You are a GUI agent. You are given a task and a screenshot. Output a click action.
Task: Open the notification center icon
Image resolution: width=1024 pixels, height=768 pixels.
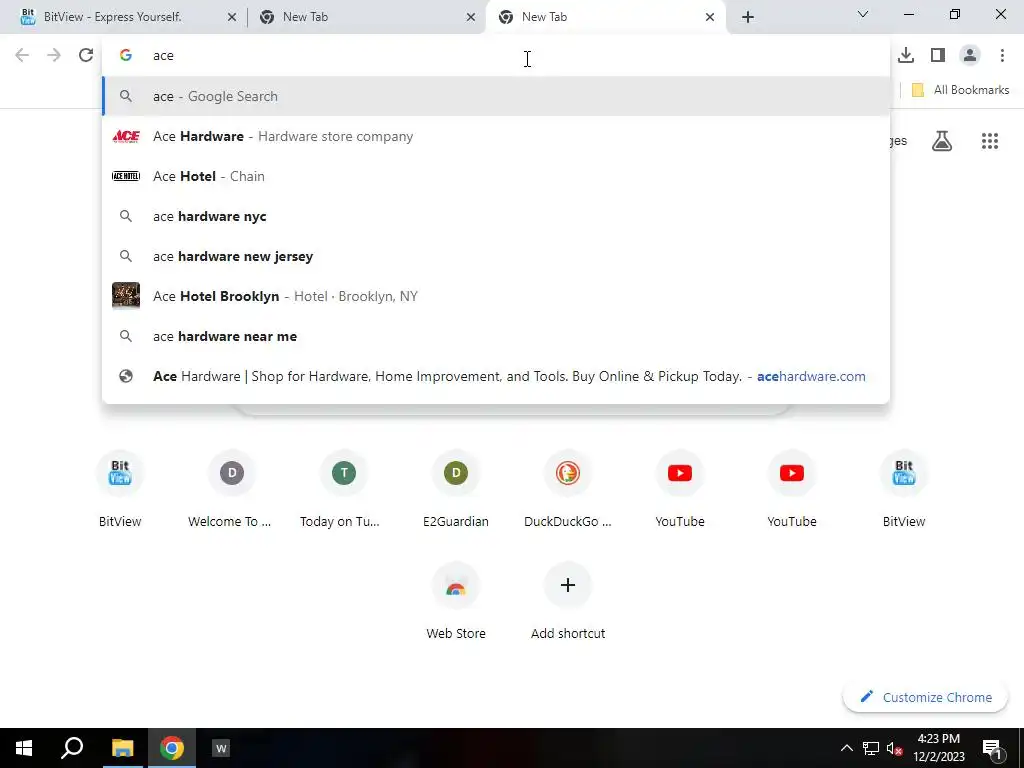pos(992,748)
